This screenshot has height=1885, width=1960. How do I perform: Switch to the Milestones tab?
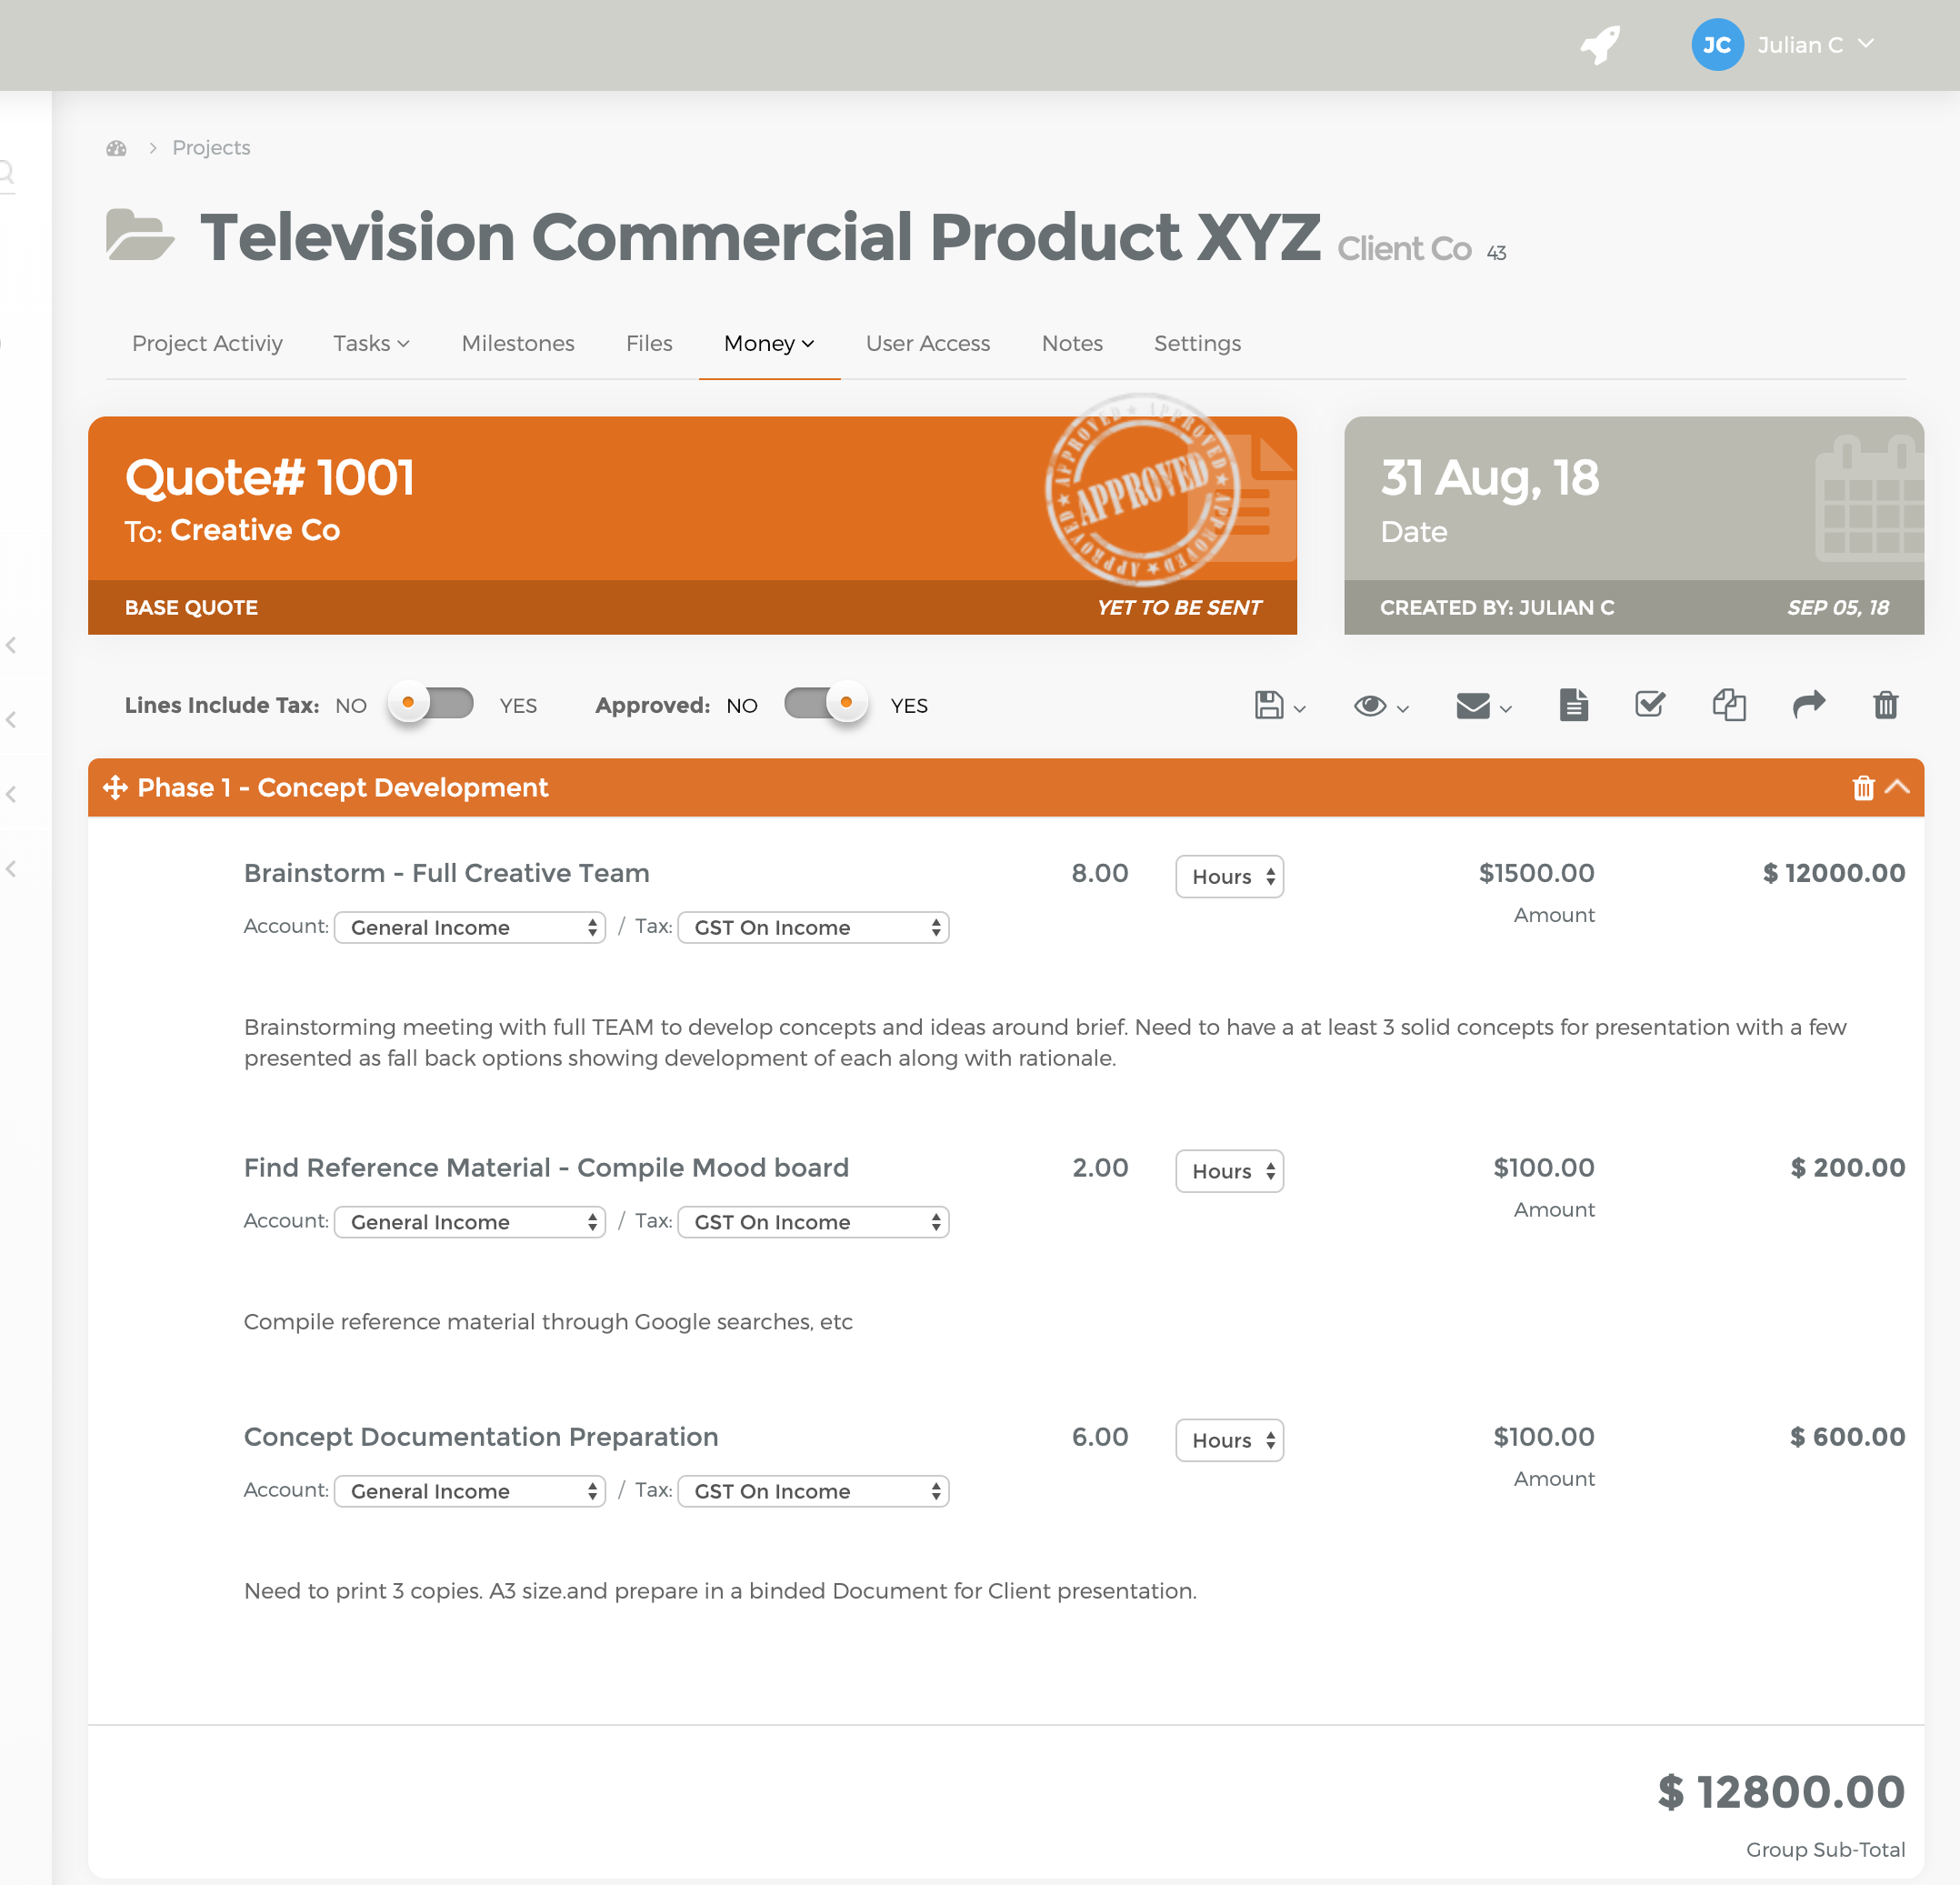click(x=518, y=343)
